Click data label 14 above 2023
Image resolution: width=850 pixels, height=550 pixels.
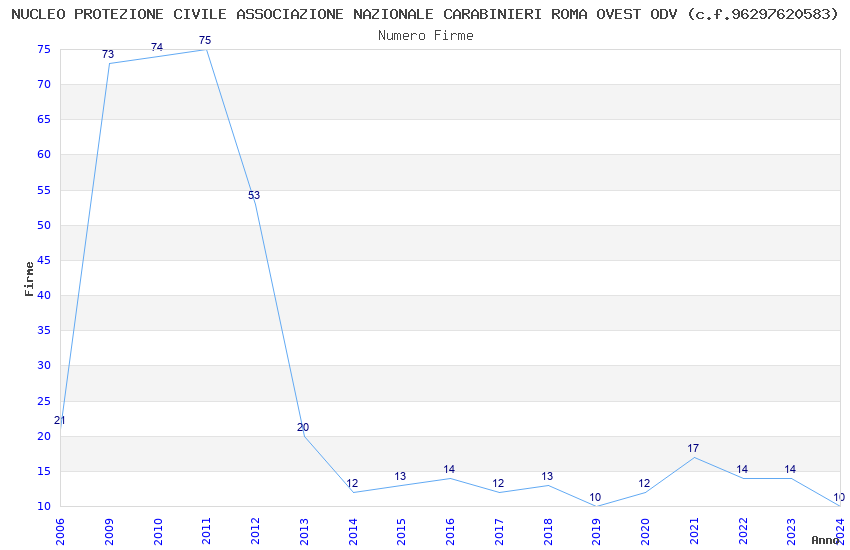tap(790, 469)
